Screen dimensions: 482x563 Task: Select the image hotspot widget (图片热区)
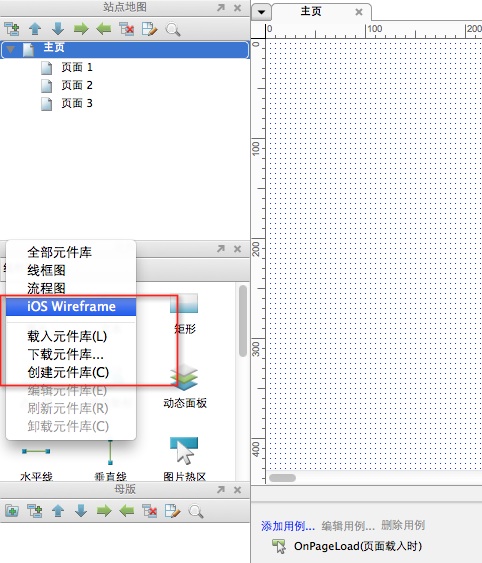click(184, 459)
